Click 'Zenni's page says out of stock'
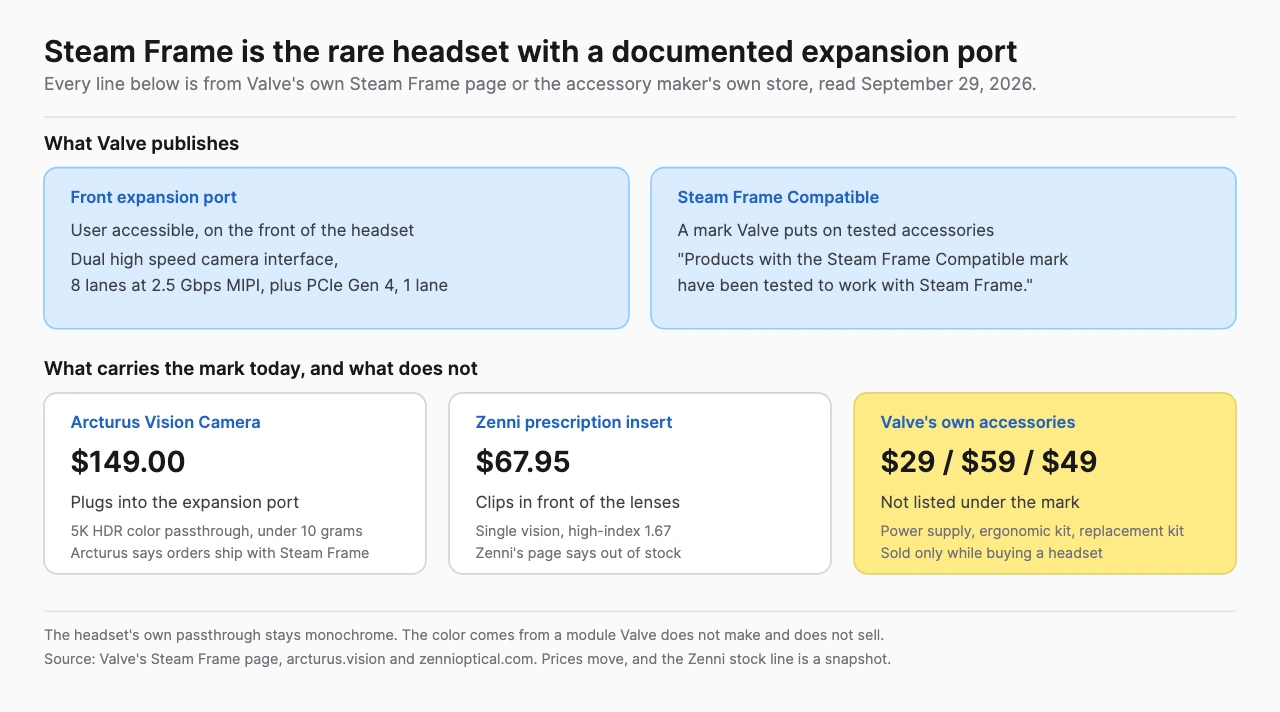This screenshot has height=712, width=1280. pos(578,553)
